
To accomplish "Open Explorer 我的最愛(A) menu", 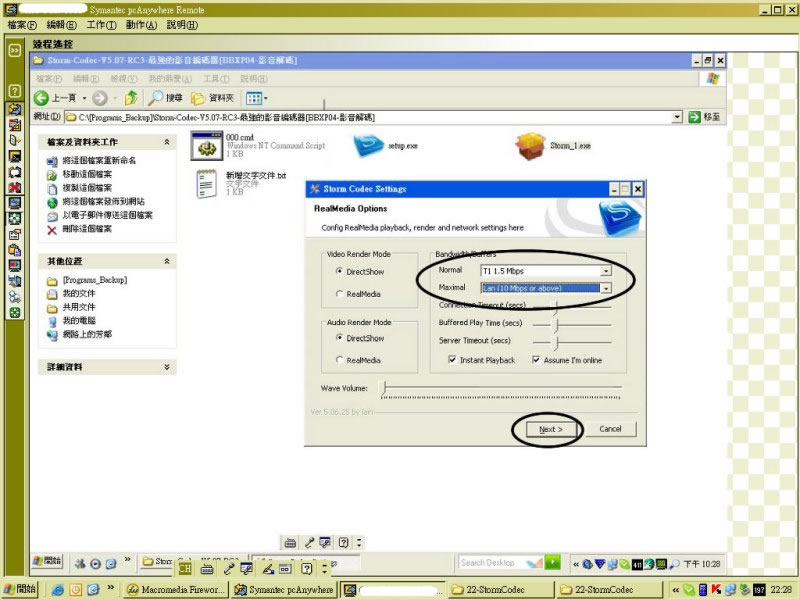I will [170, 79].
